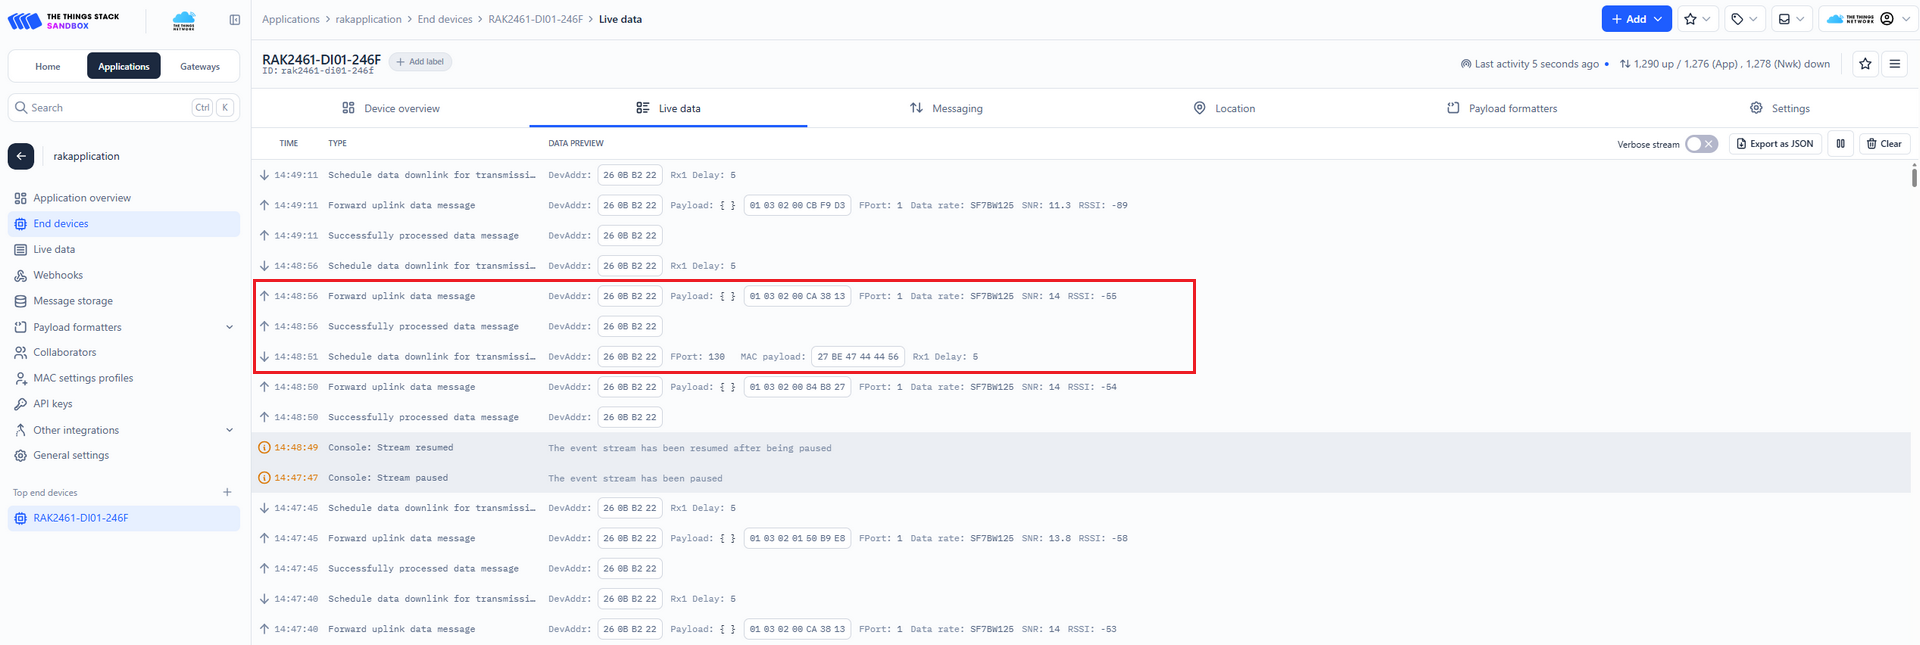Switch to the Gateways section
The image size is (1920, 645).
[x=200, y=67]
